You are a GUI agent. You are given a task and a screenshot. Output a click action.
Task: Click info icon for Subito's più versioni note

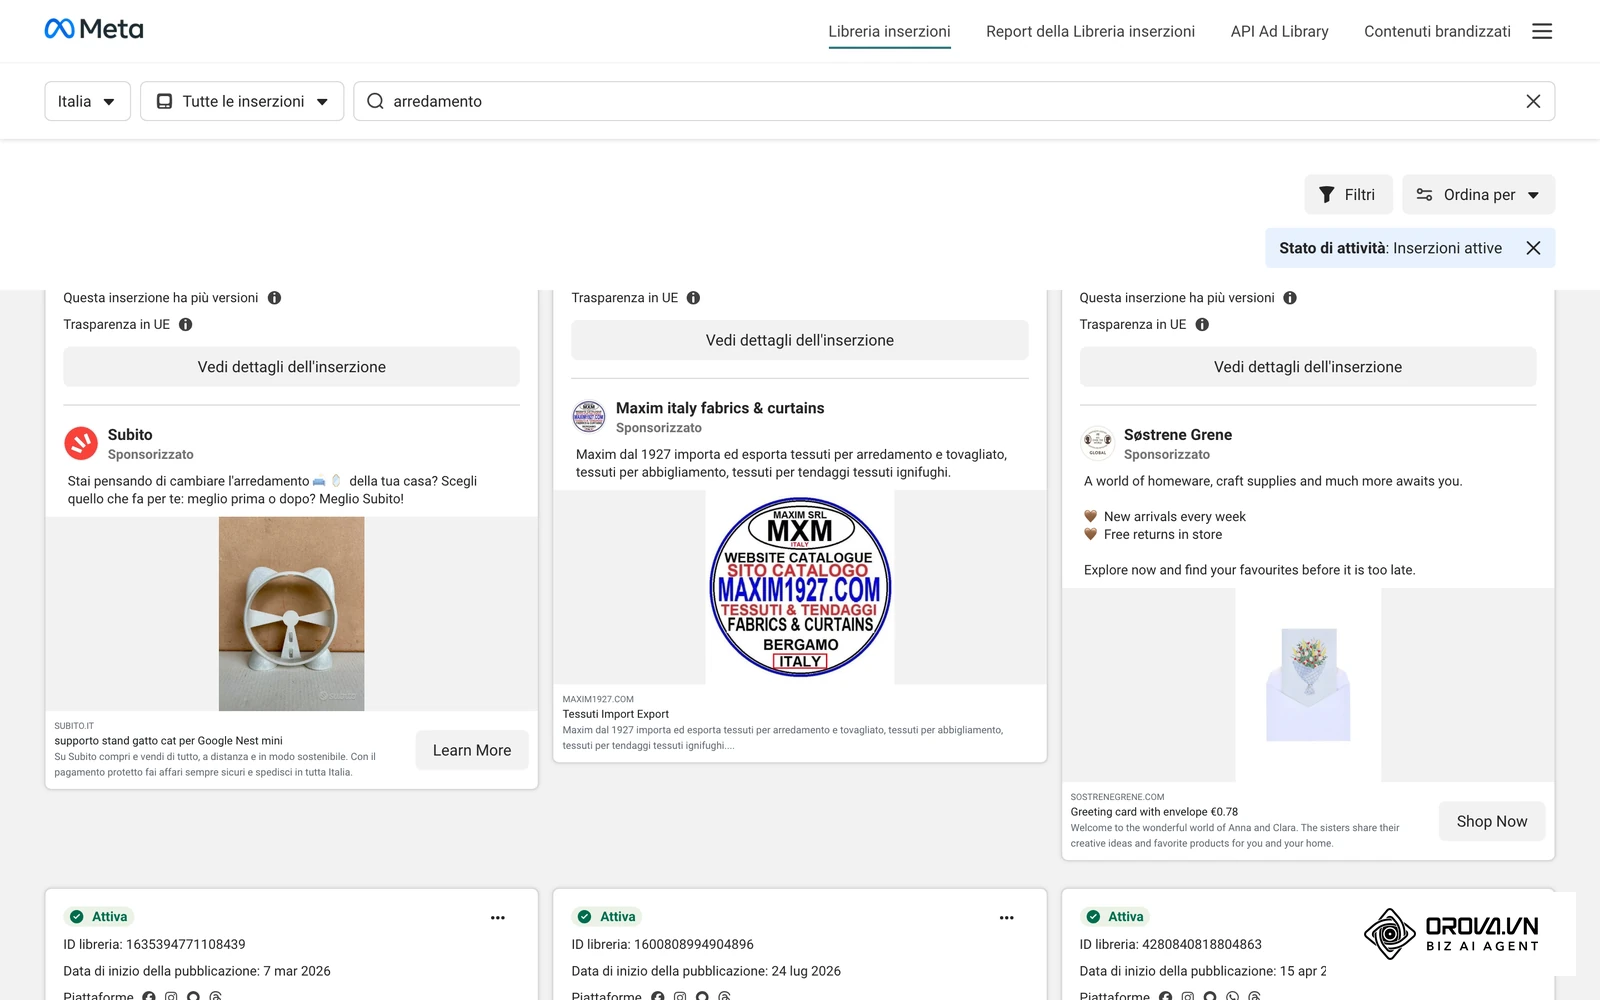click(274, 297)
